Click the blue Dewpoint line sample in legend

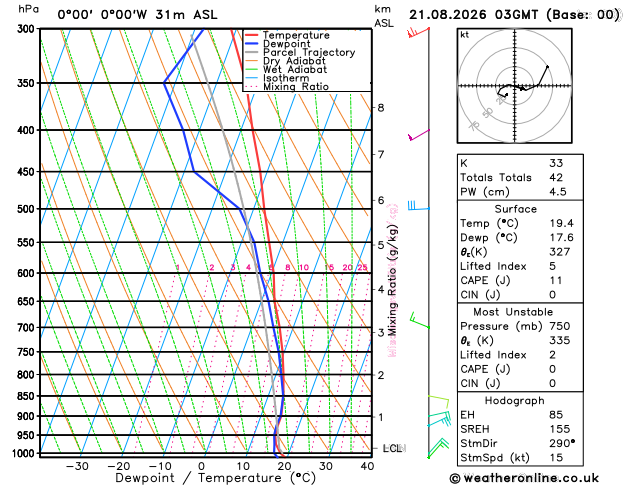point(251,44)
